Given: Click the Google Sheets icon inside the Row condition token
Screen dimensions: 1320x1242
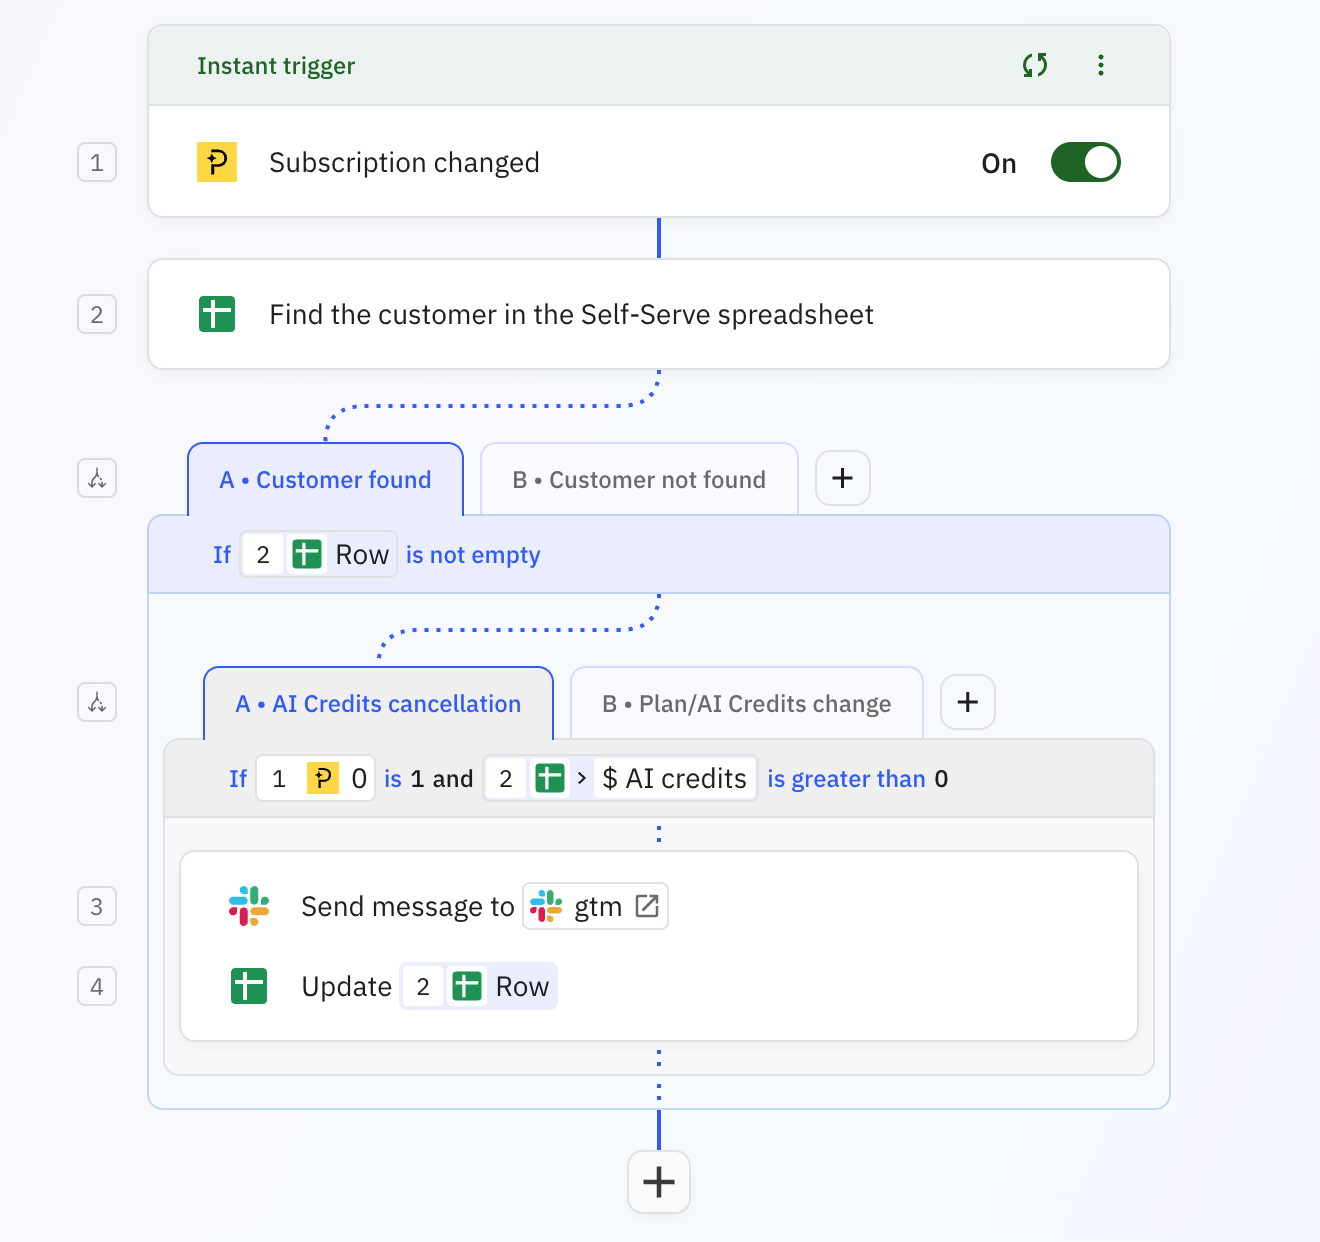Looking at the screenshot, I should (x=307, y=553).
